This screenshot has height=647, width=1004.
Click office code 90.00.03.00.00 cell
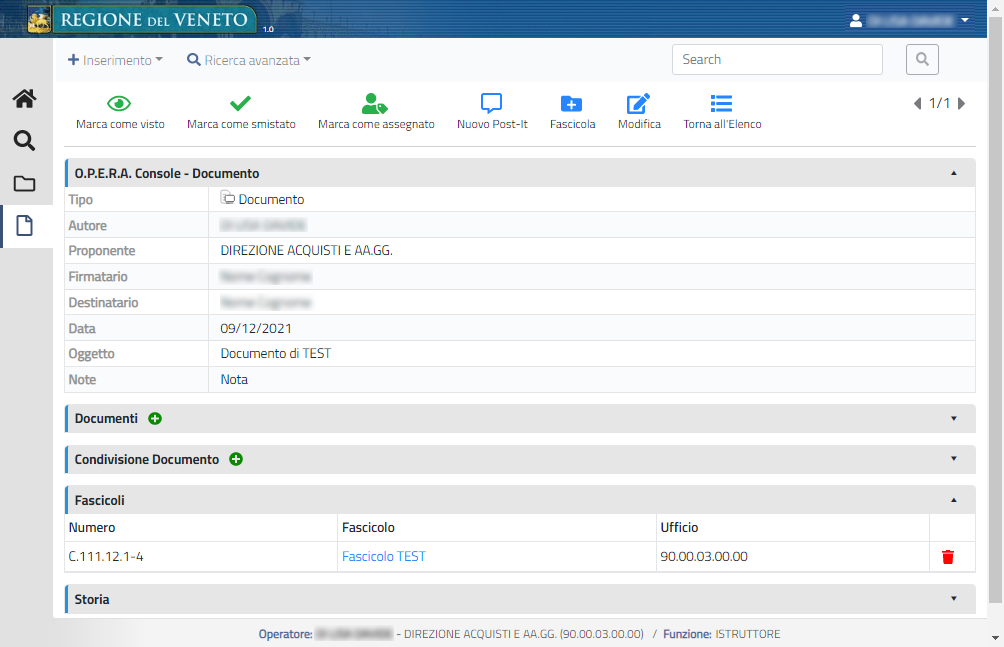coord(704,556)
